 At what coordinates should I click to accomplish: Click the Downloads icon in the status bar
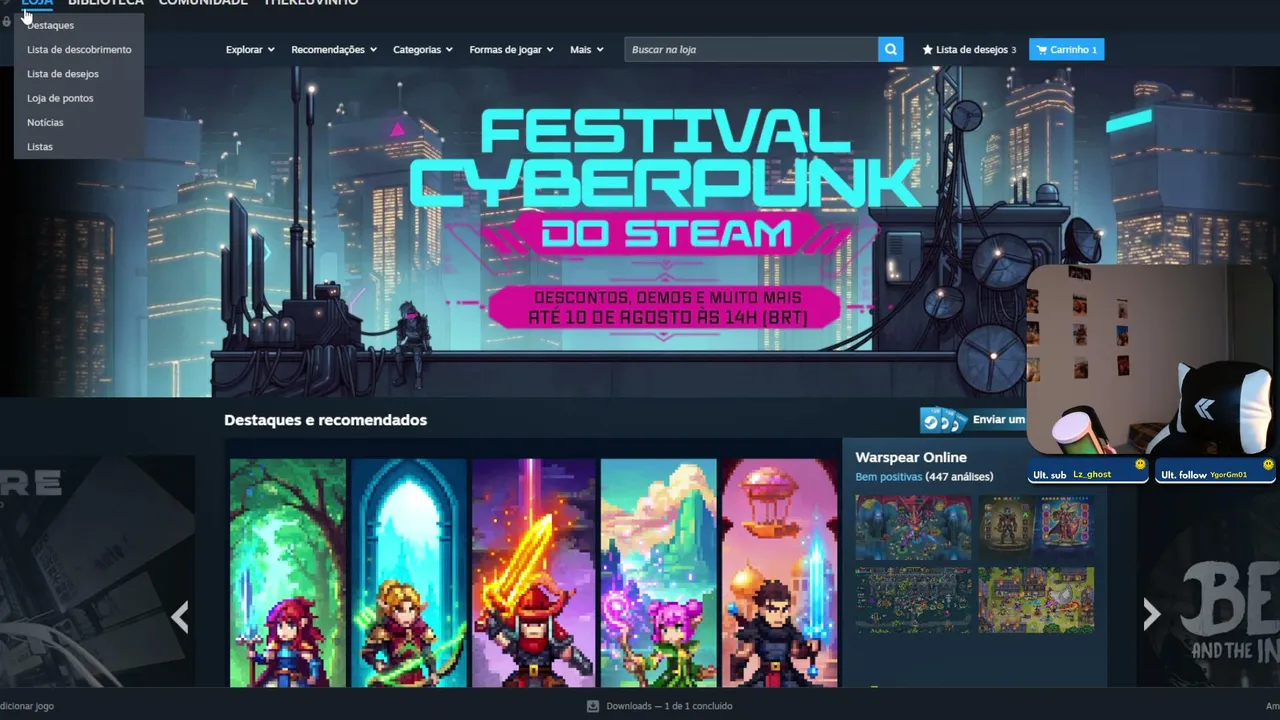click(x=592, y=706)
